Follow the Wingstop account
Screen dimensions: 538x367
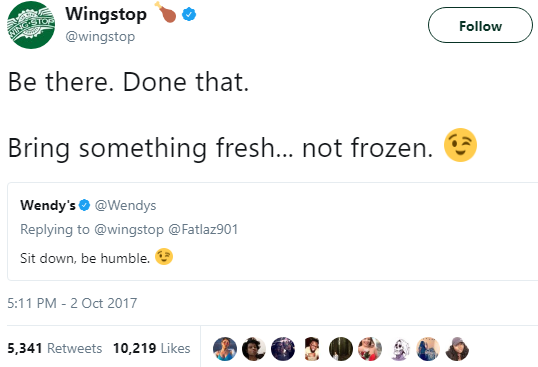coord(480,25)
